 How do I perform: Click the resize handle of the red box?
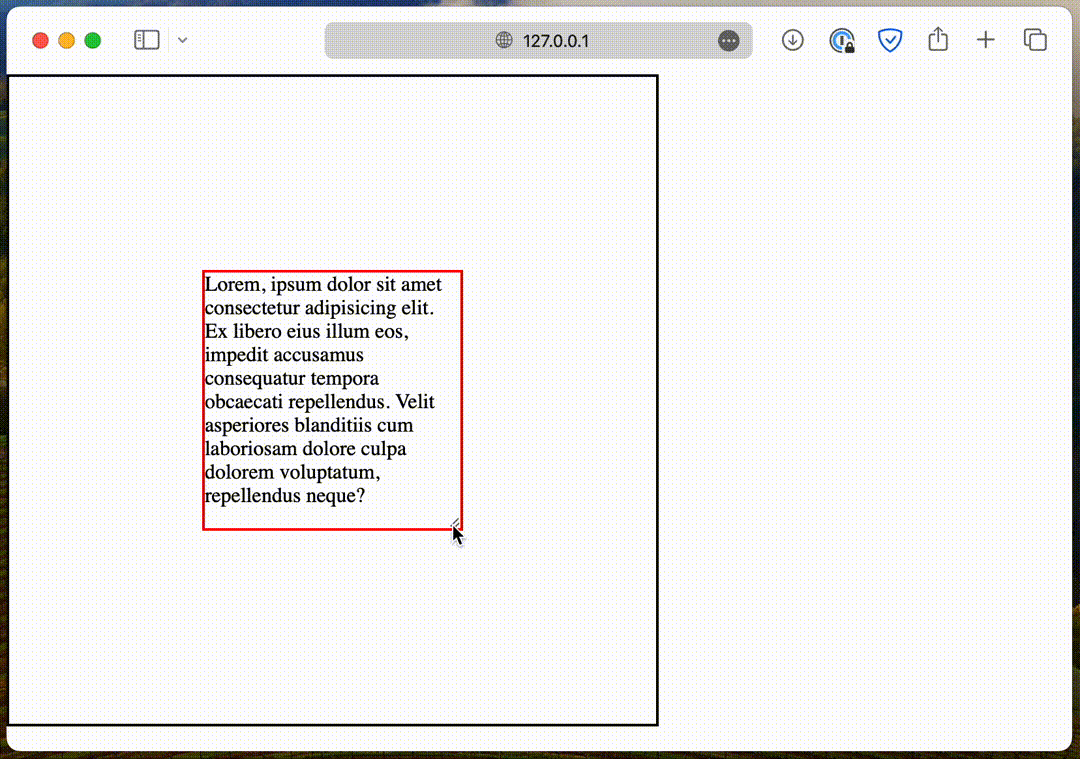point(455,523)
